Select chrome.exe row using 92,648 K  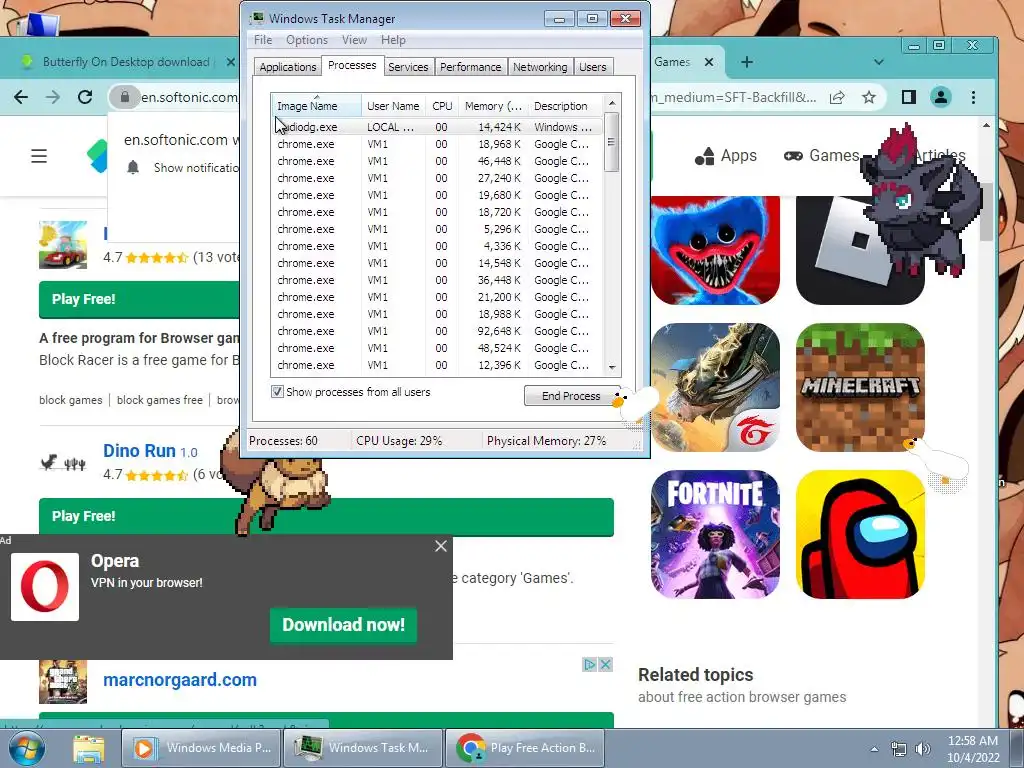pos(436,331)
